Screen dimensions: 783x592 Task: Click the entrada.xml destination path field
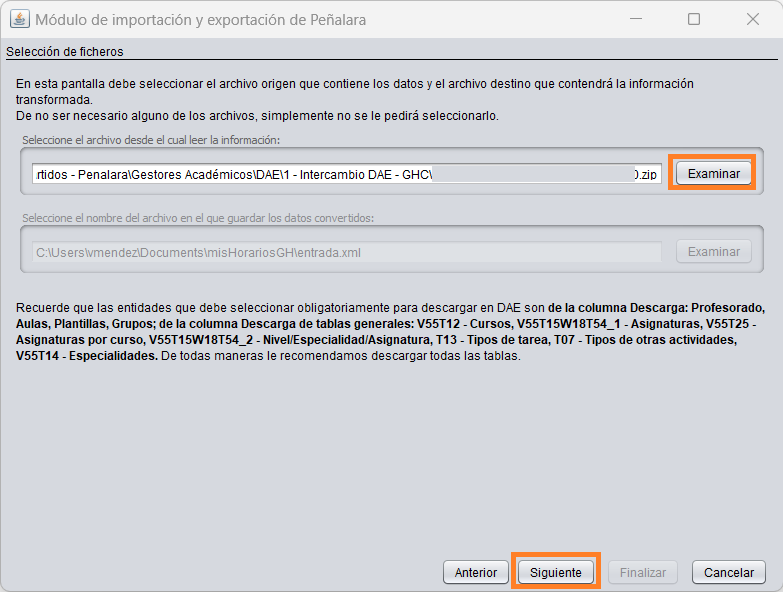[x=347, y=253]
